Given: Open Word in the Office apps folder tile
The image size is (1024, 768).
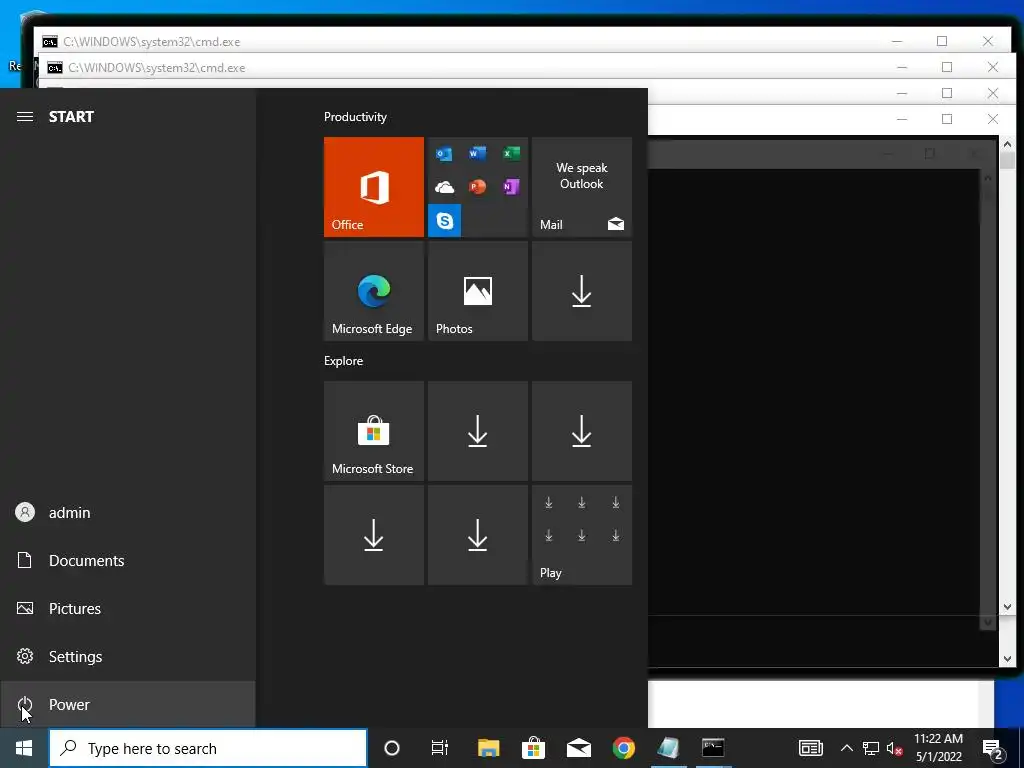Looking at the screenshot, I should (477, 153).
